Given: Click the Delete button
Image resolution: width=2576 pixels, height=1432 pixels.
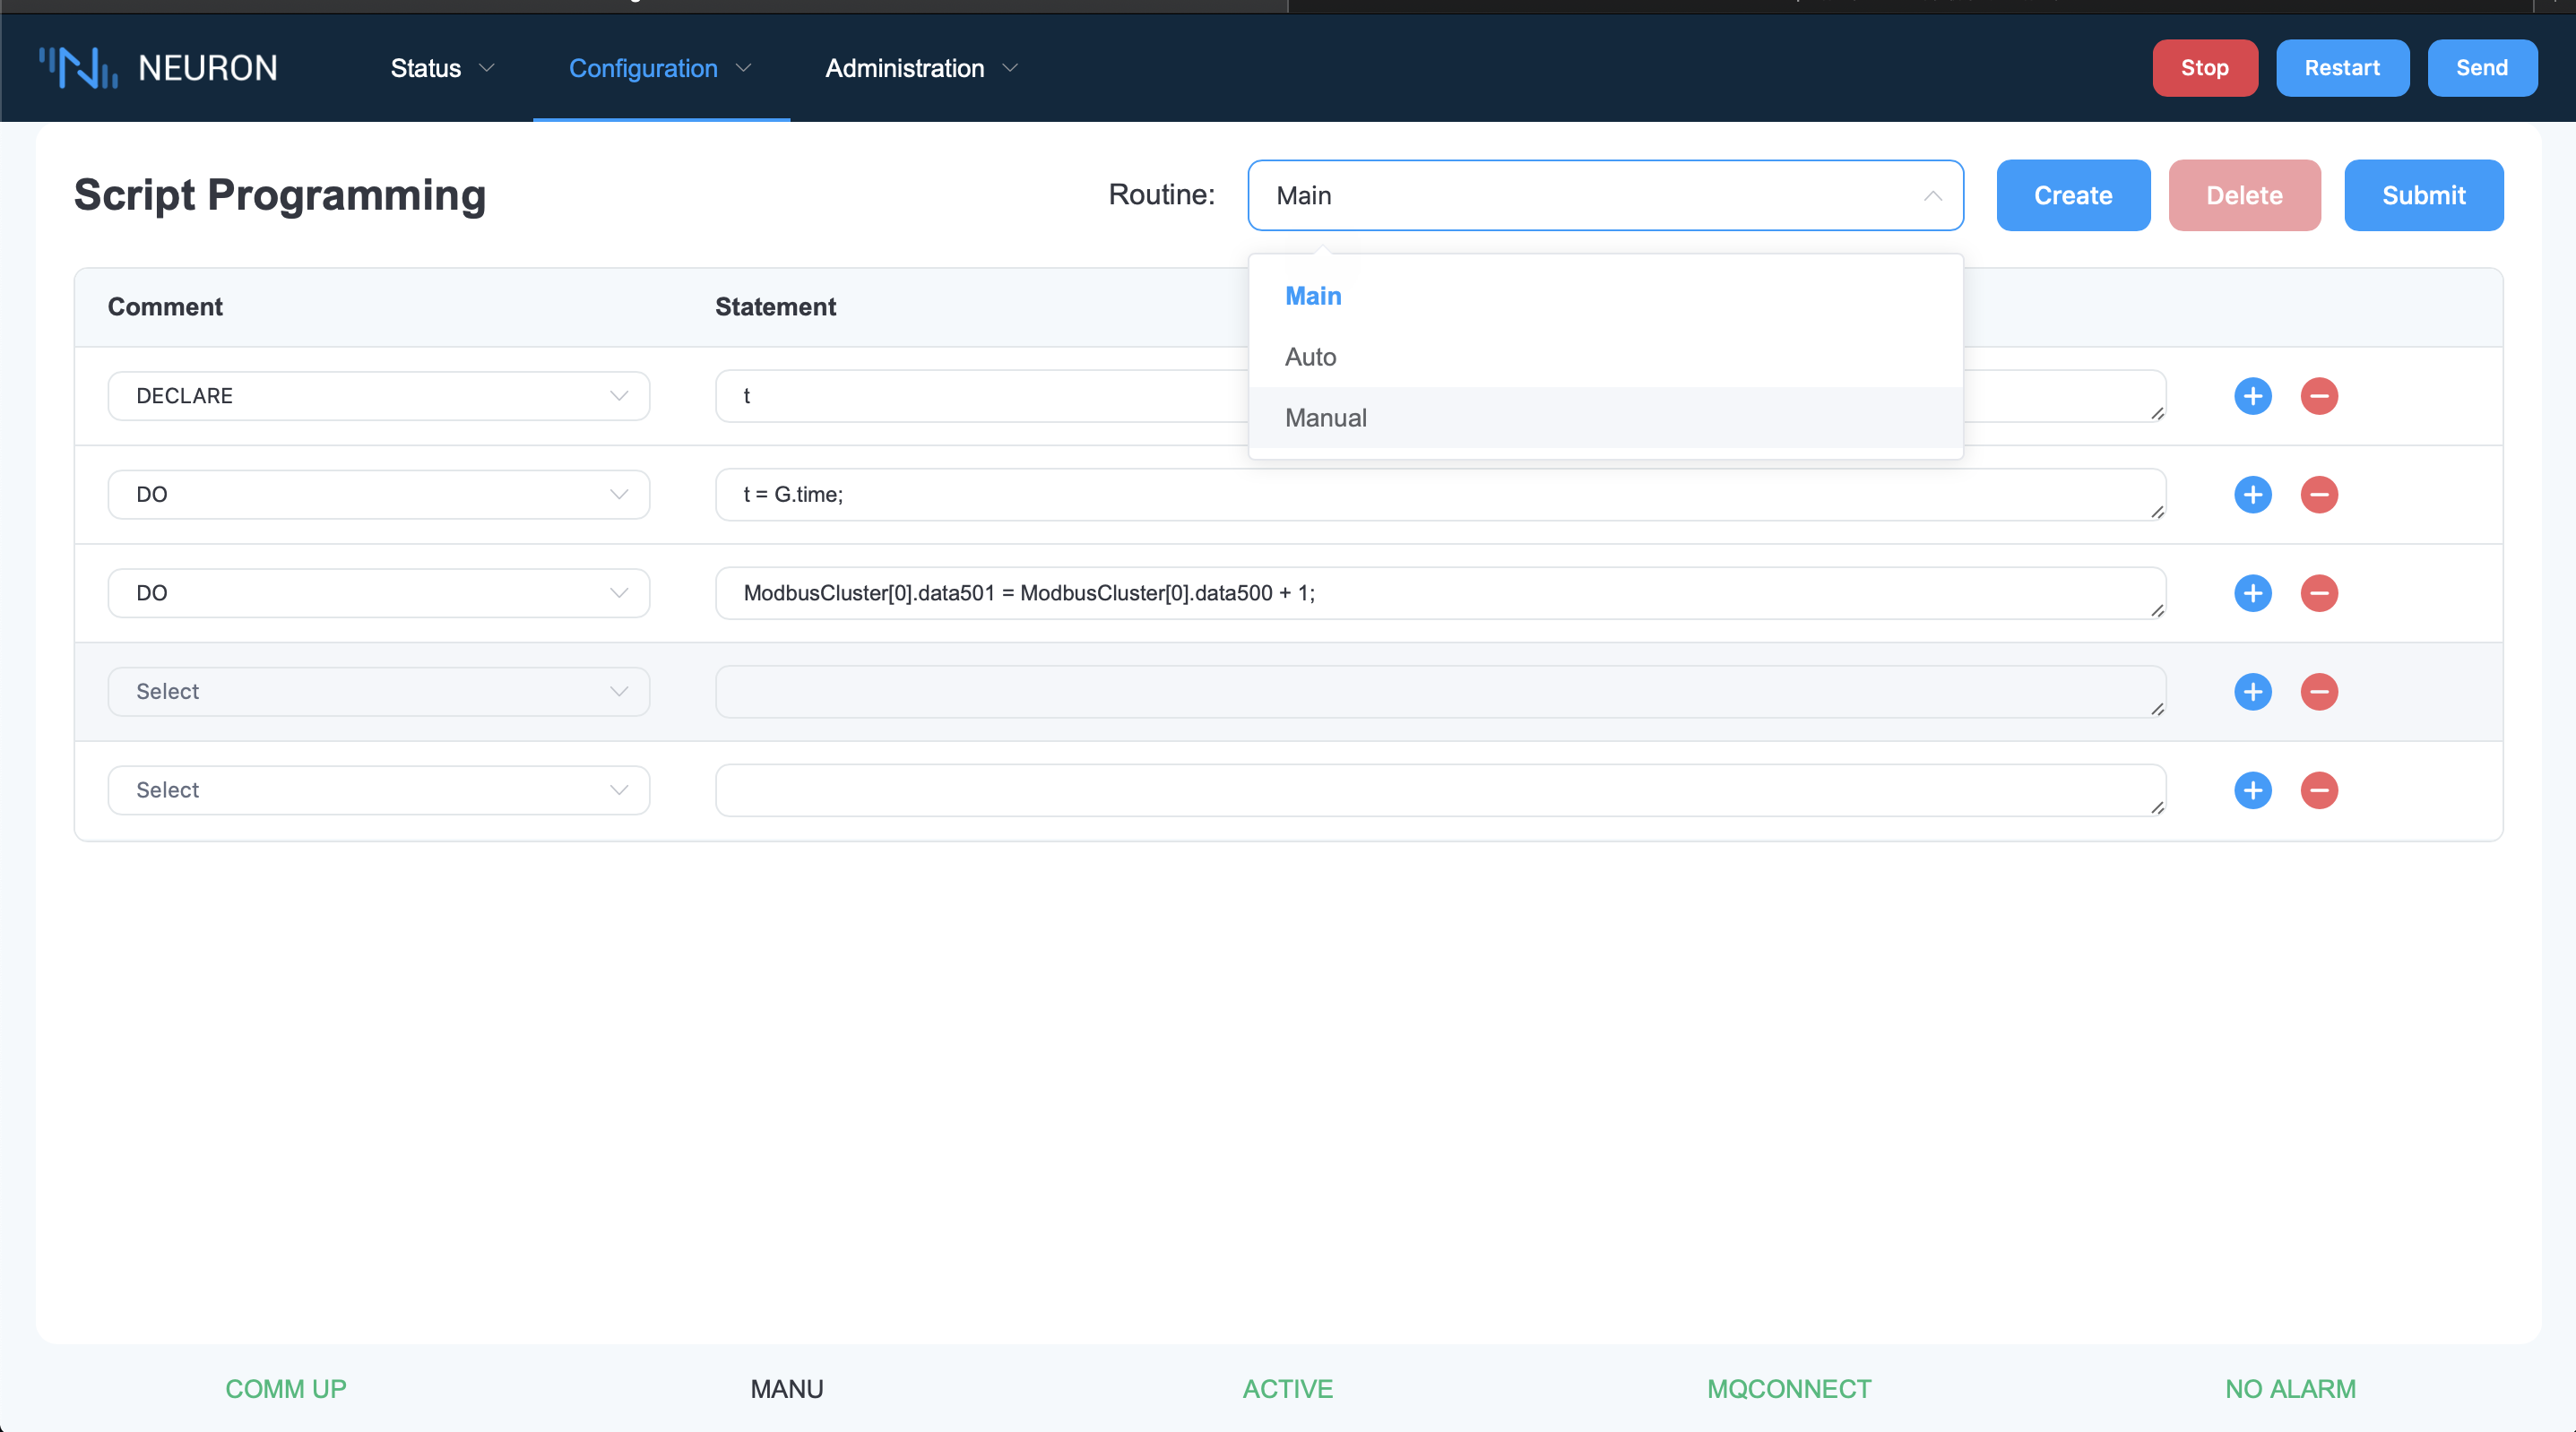Looking at the screenshot, I should point(2244,194).
